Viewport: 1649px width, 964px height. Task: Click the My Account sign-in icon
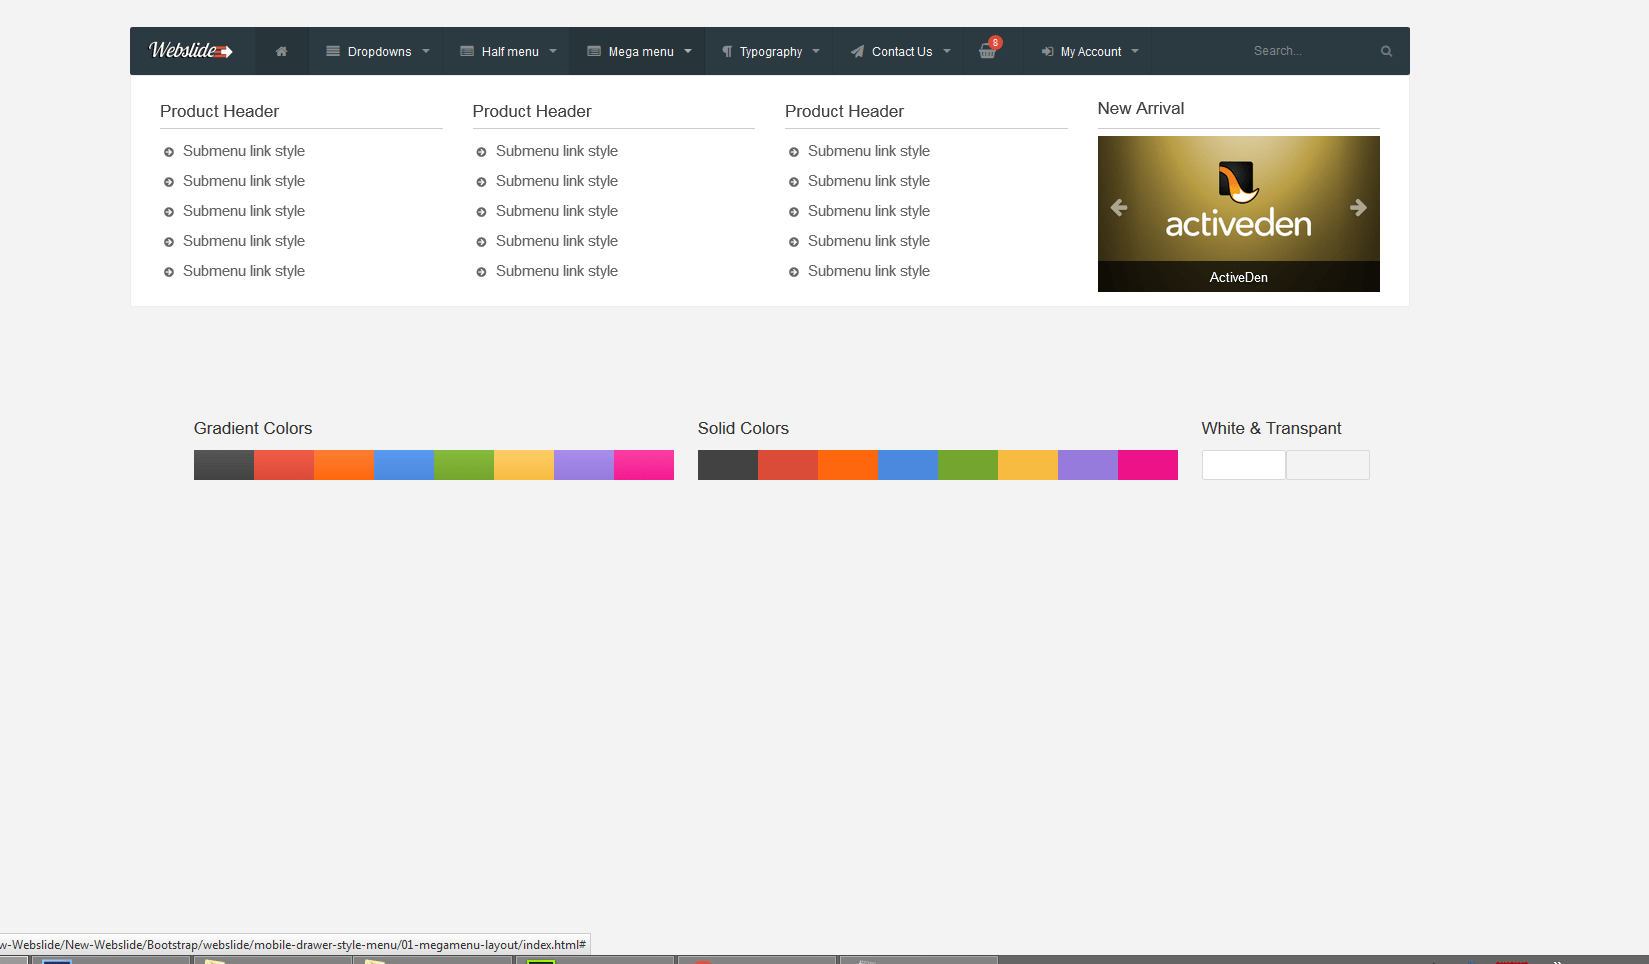tap(1047, 51)
